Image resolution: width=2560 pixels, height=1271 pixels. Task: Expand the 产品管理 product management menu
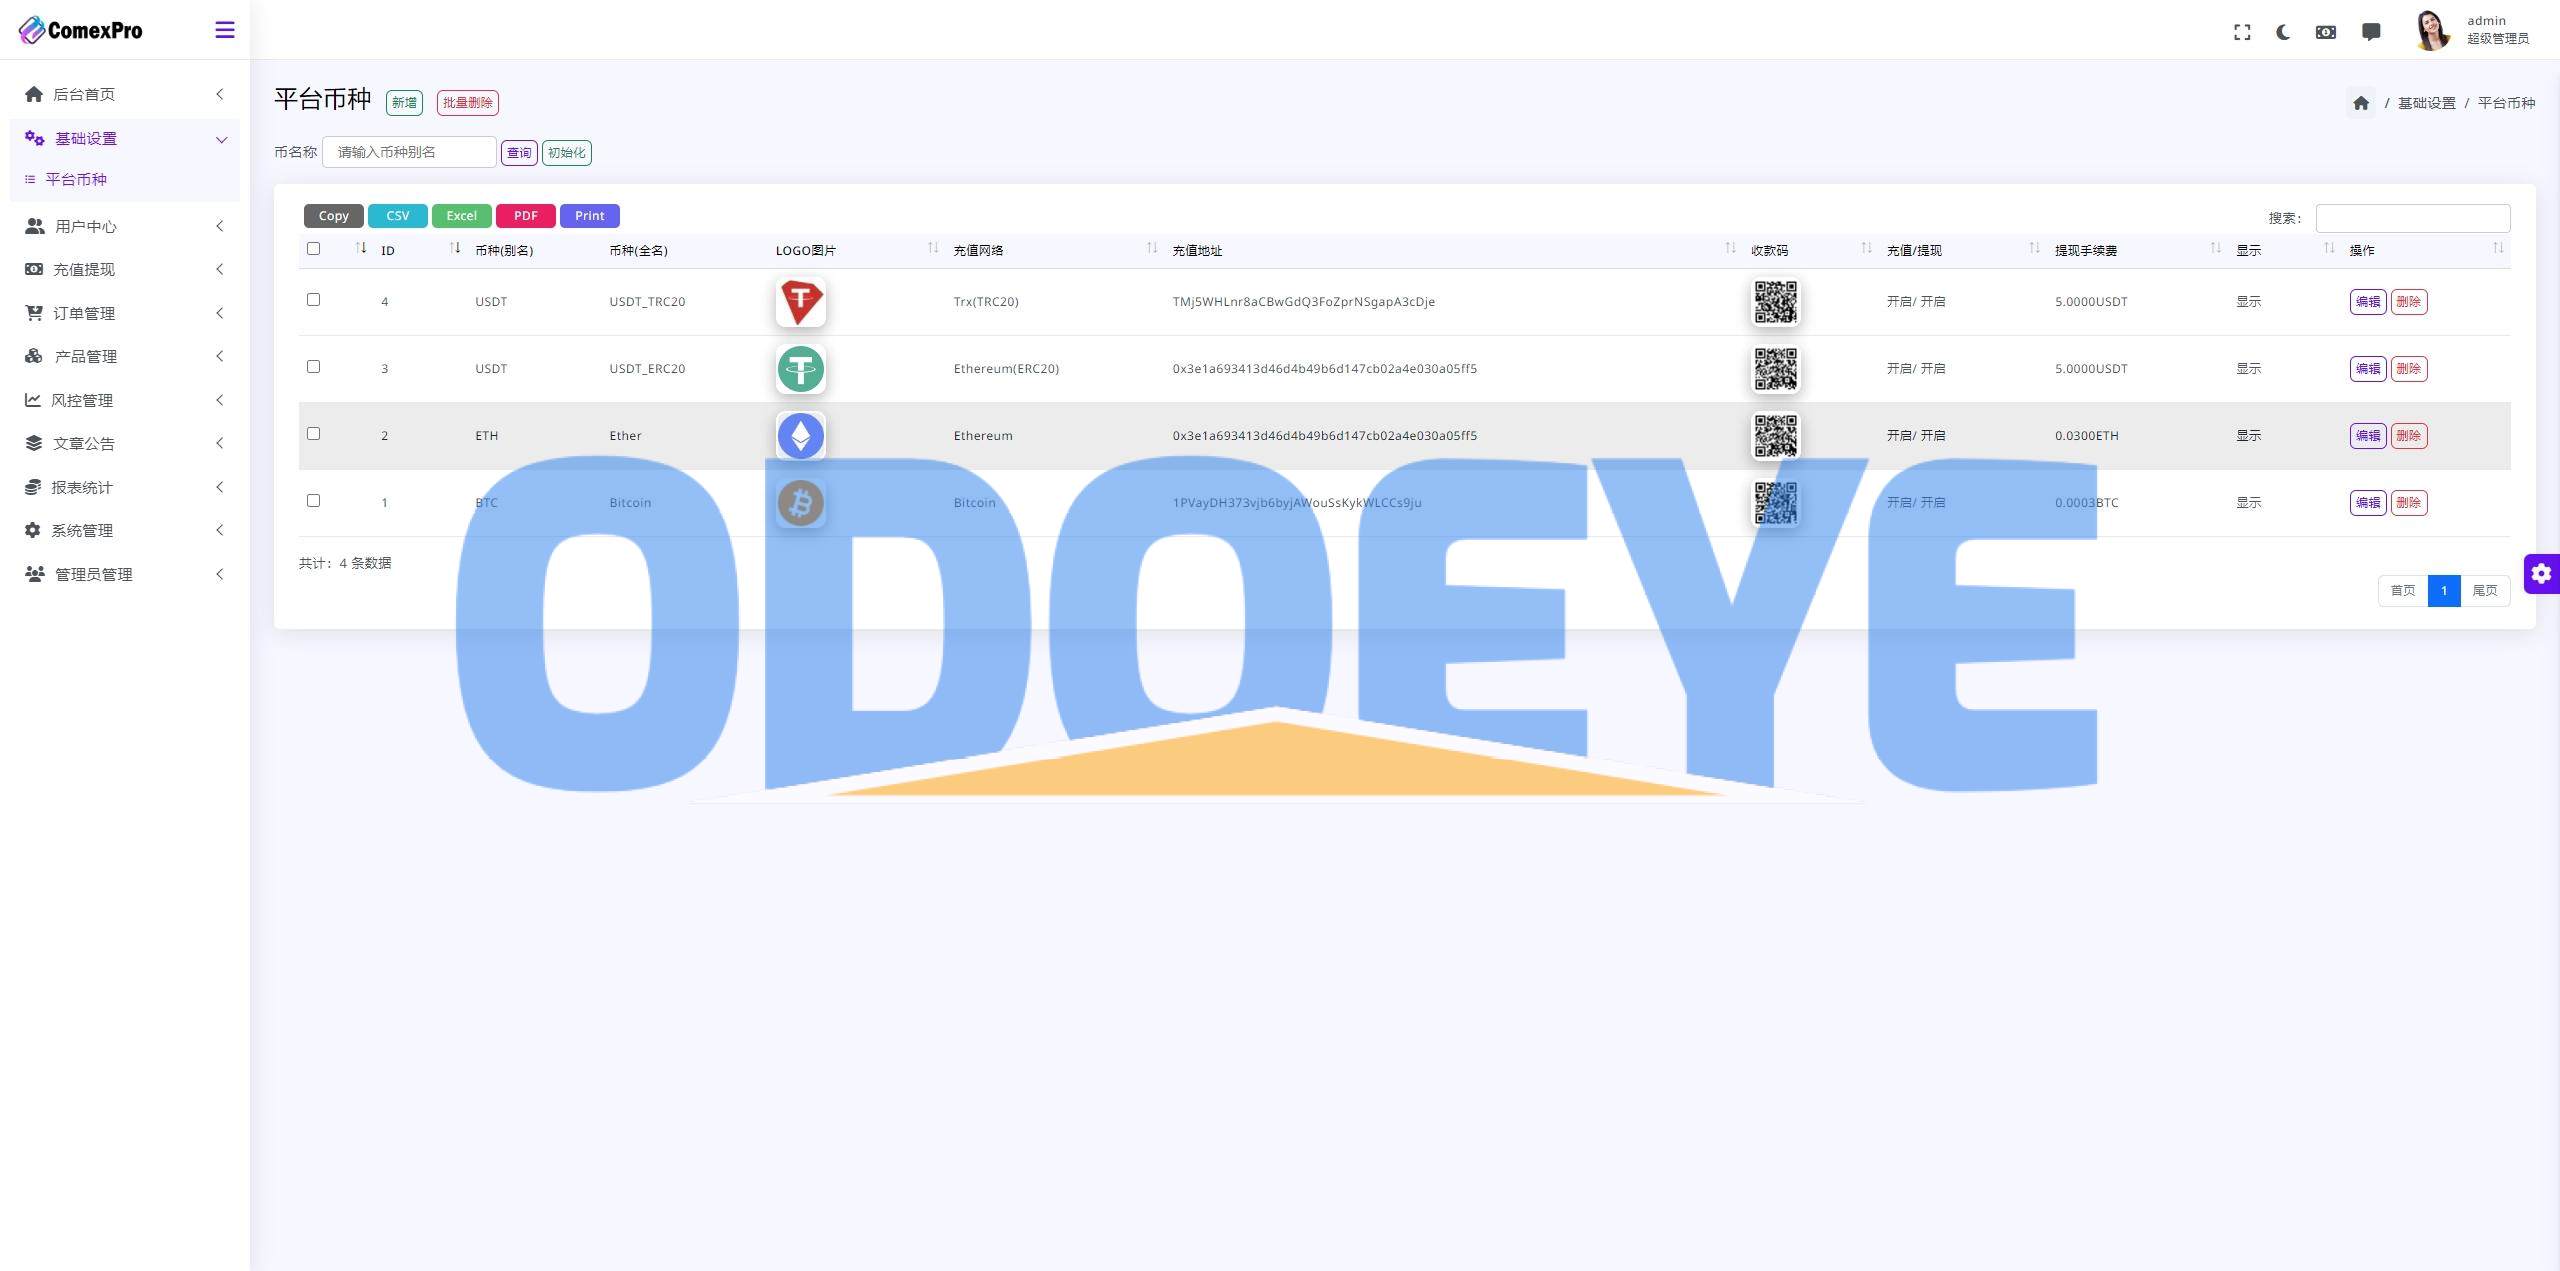pyautogui.click(x=122, y=355)
